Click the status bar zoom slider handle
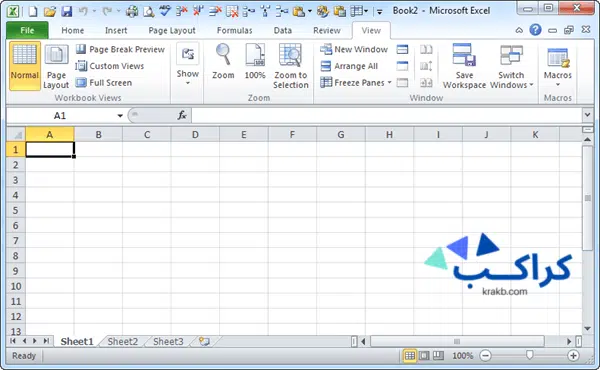Viewport: 600px width, 370px height. pyautogui.click(x=529, y=355)
